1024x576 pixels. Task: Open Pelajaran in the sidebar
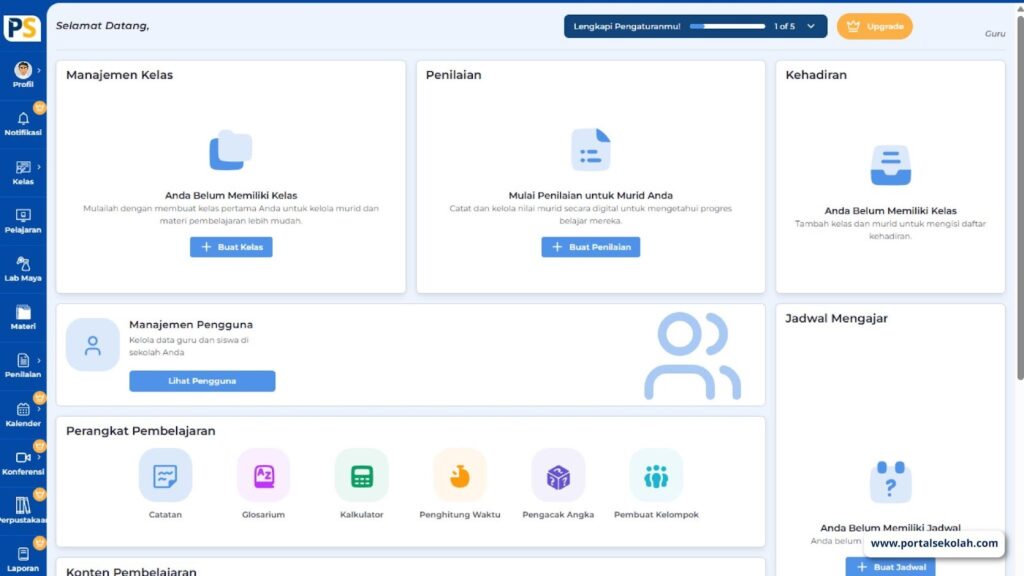23,219
